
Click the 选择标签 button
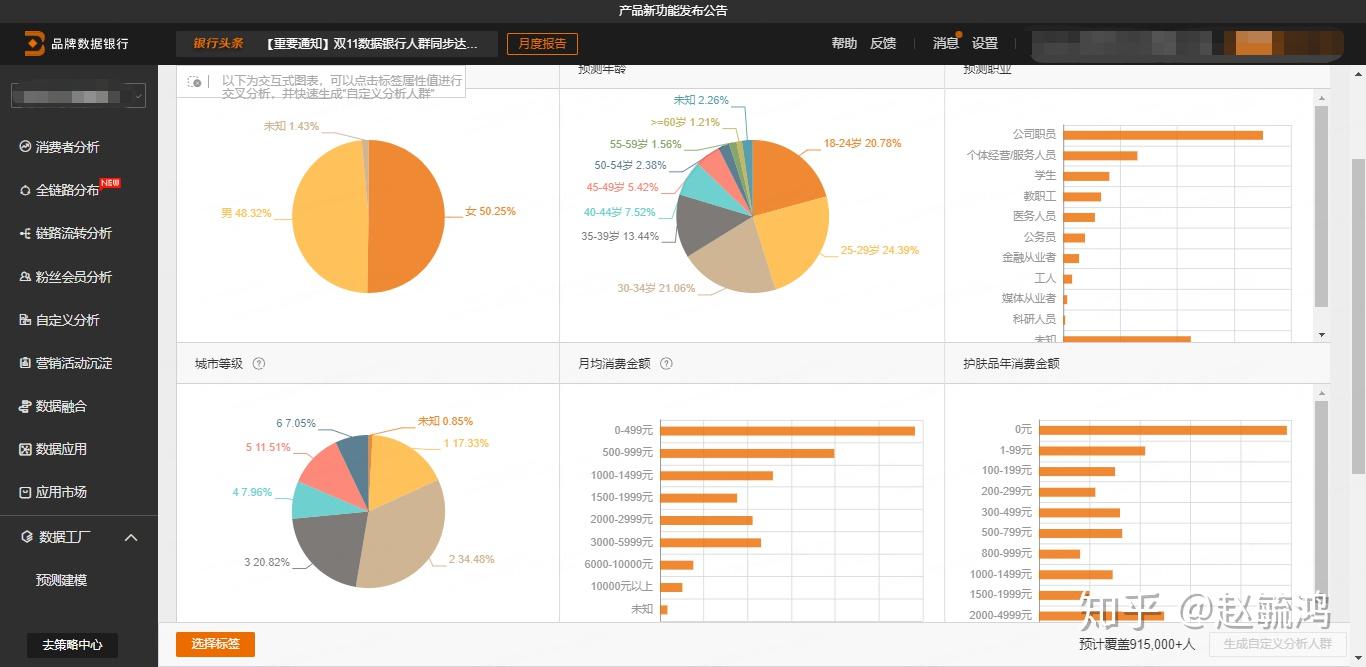click(215, 644)
